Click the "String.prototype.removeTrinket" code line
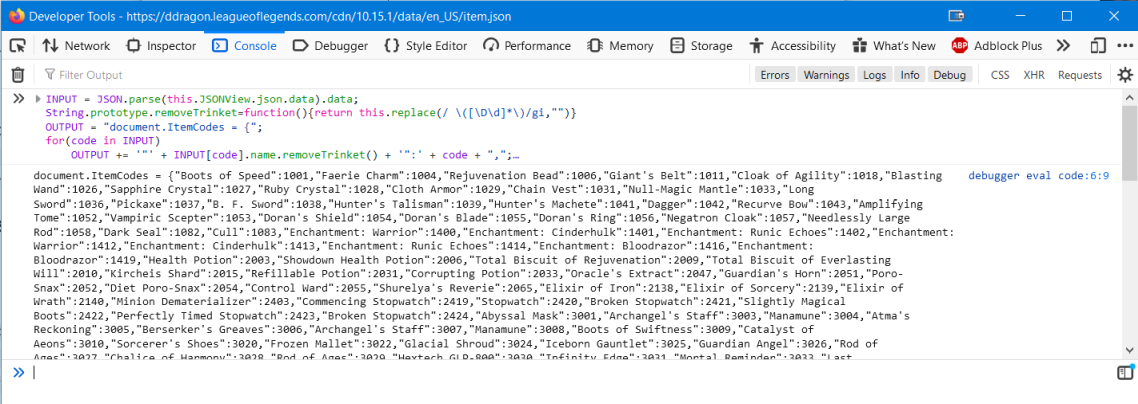Image resolution: width=1138 pixels, height=404 pixels. pyautogui.click(x=311, y=113)
